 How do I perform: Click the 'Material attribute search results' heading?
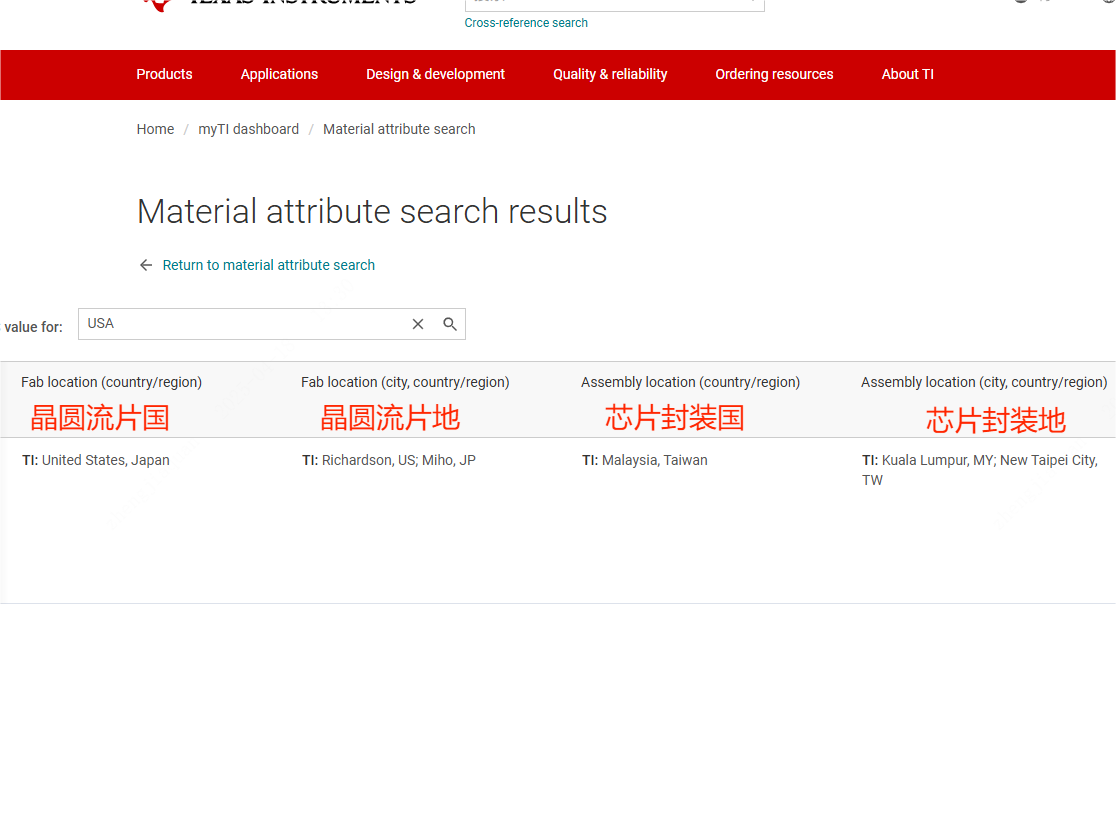pyautogui.click(x=372, y=211)
